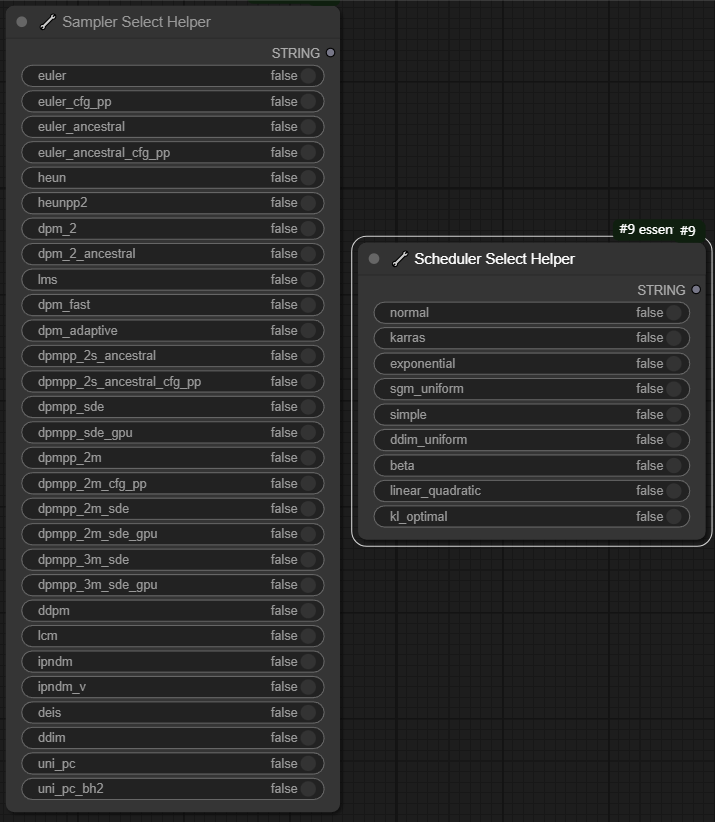Toggle the ddim sampler row
The image size is (715, 822).
(x=308, y=738)
